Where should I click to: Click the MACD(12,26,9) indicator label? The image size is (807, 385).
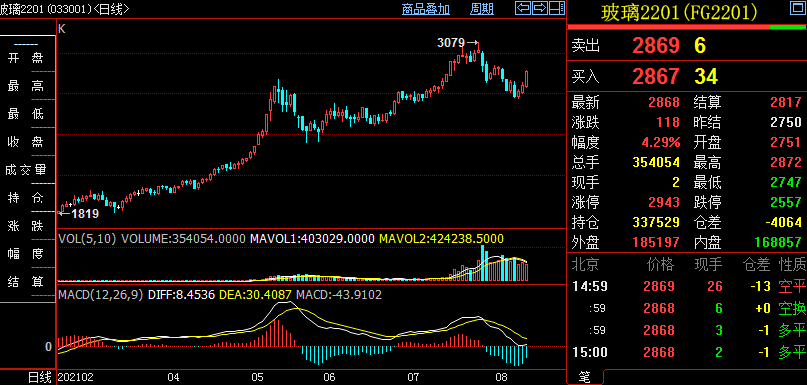pos(101,295)
